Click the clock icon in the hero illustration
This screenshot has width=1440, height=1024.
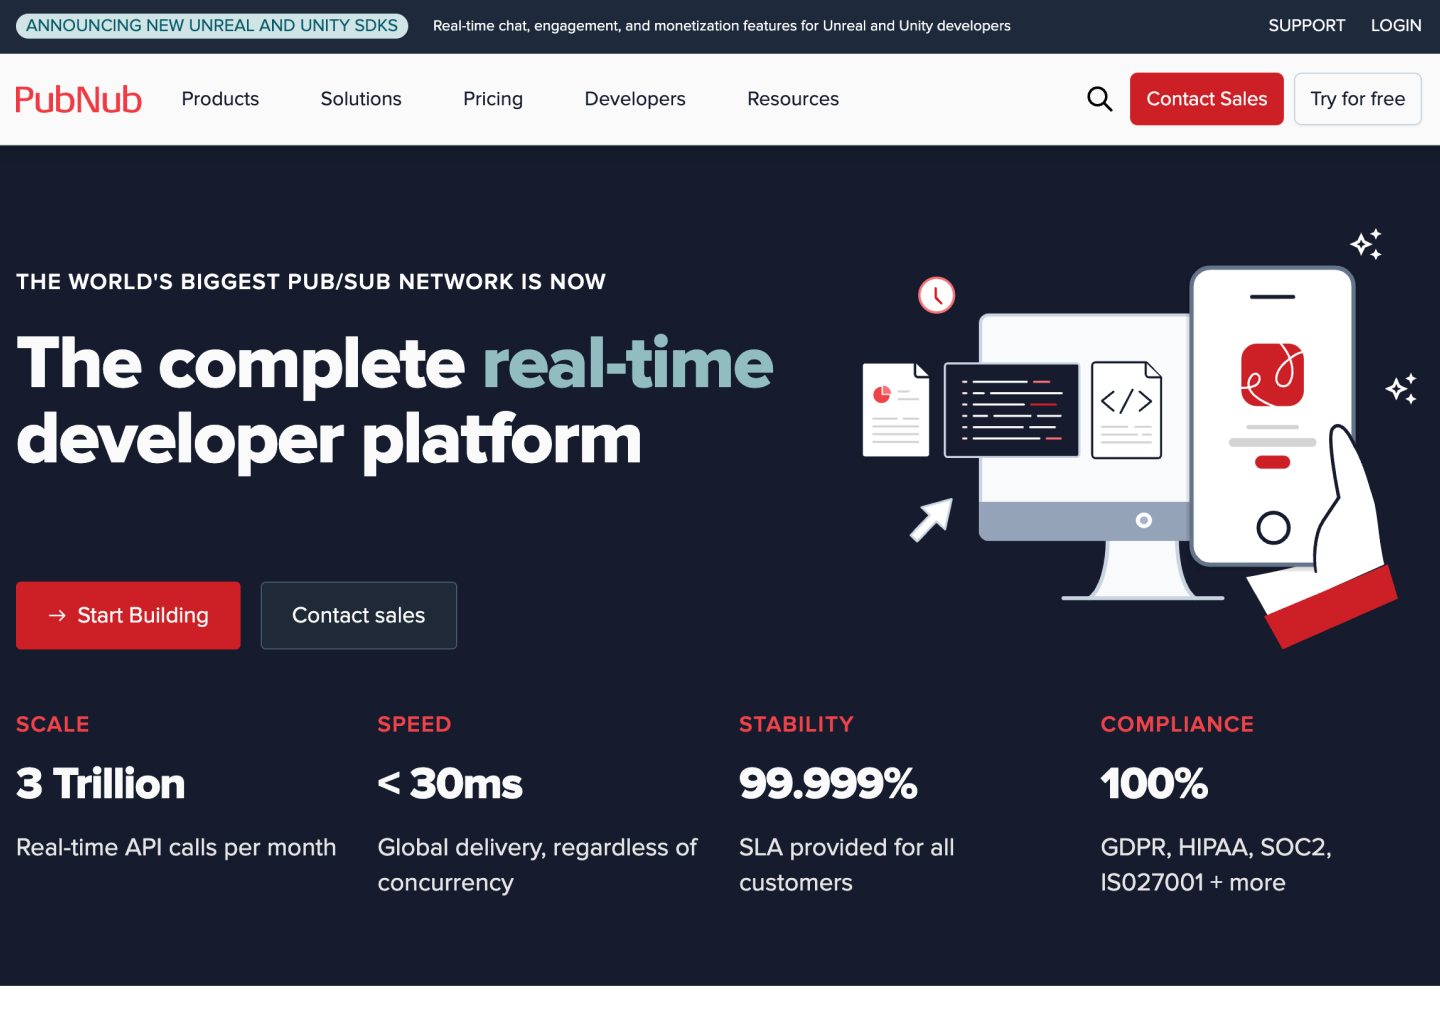[x=936, y=295]
